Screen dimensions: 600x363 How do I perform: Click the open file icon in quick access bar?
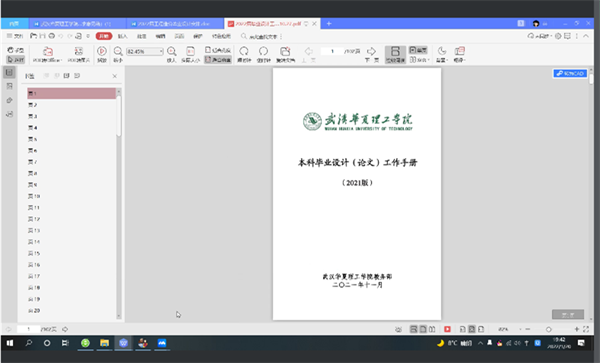tap(34, 36)
